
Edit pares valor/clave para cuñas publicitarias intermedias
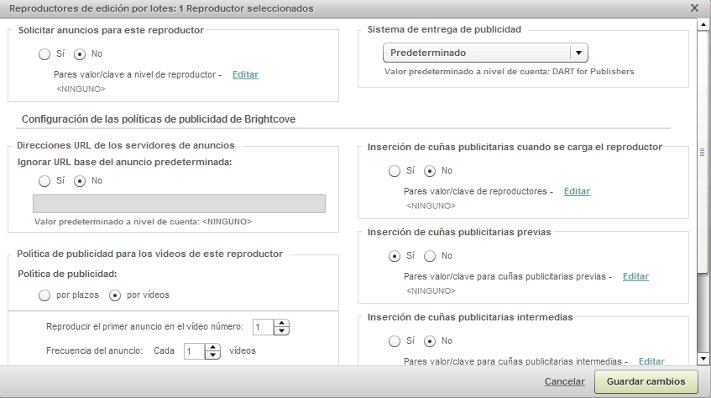point(652,361)
